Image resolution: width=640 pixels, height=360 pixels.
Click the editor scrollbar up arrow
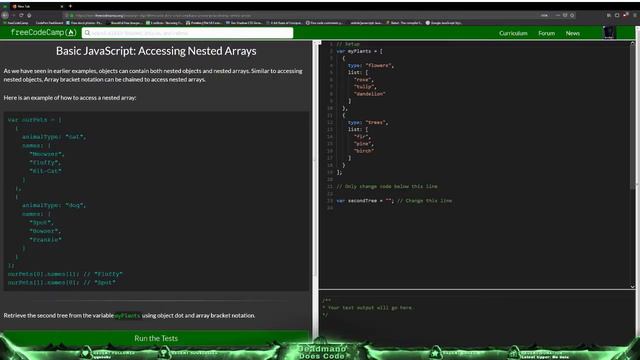tap(632, 43)
